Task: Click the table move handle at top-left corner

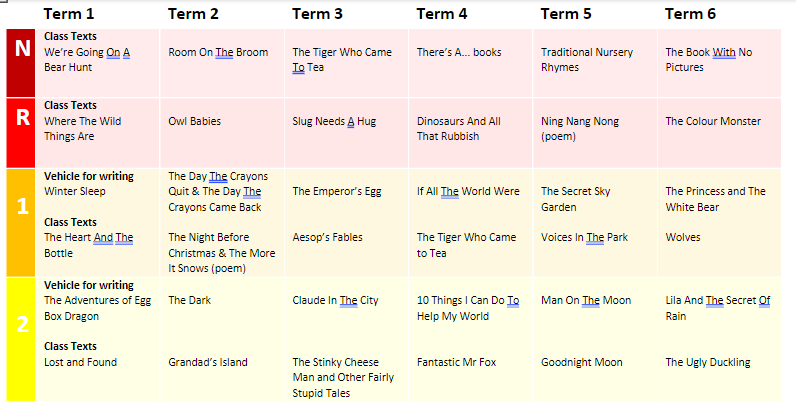Action: tap(2, 2)
